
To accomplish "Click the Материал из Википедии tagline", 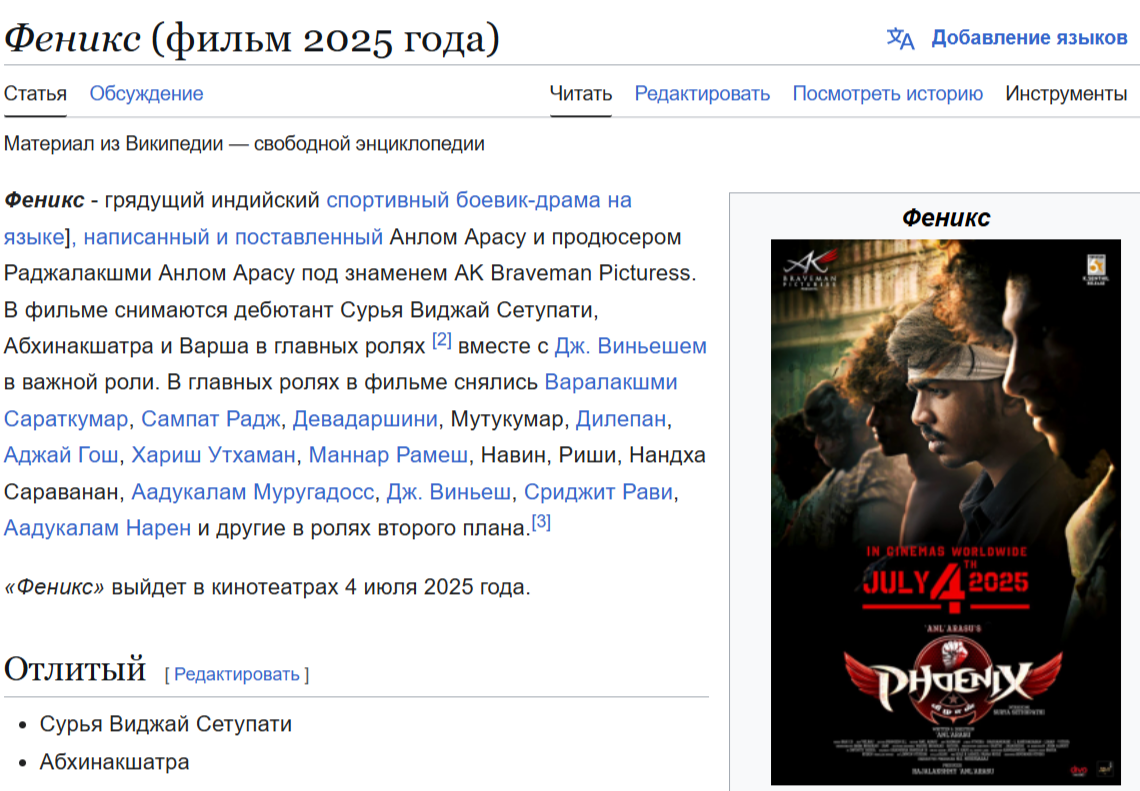I will click(x=244, y=144).
